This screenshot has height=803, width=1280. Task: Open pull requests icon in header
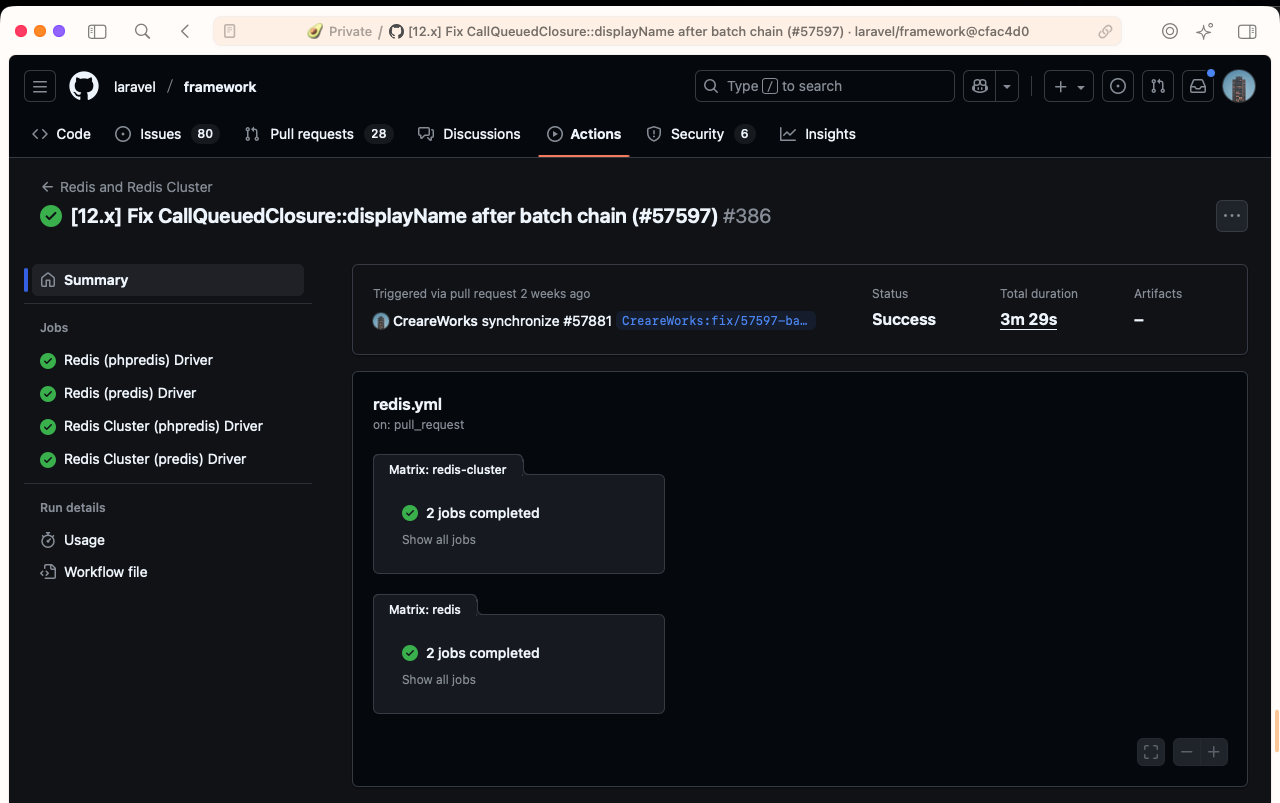1158,87
